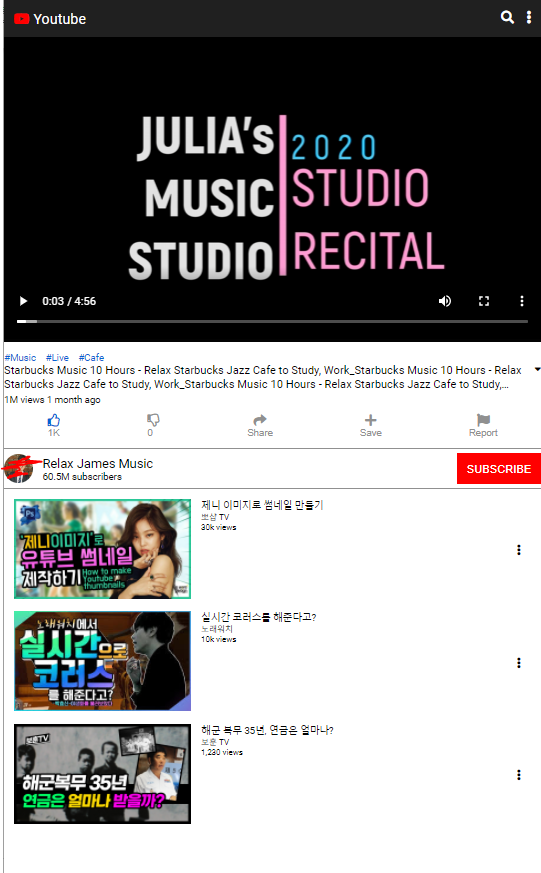Image resolution: width=541 pixels, height=873 pixels.
Task: Open Relax James Music channel avatar
Action: coord(19,468)
